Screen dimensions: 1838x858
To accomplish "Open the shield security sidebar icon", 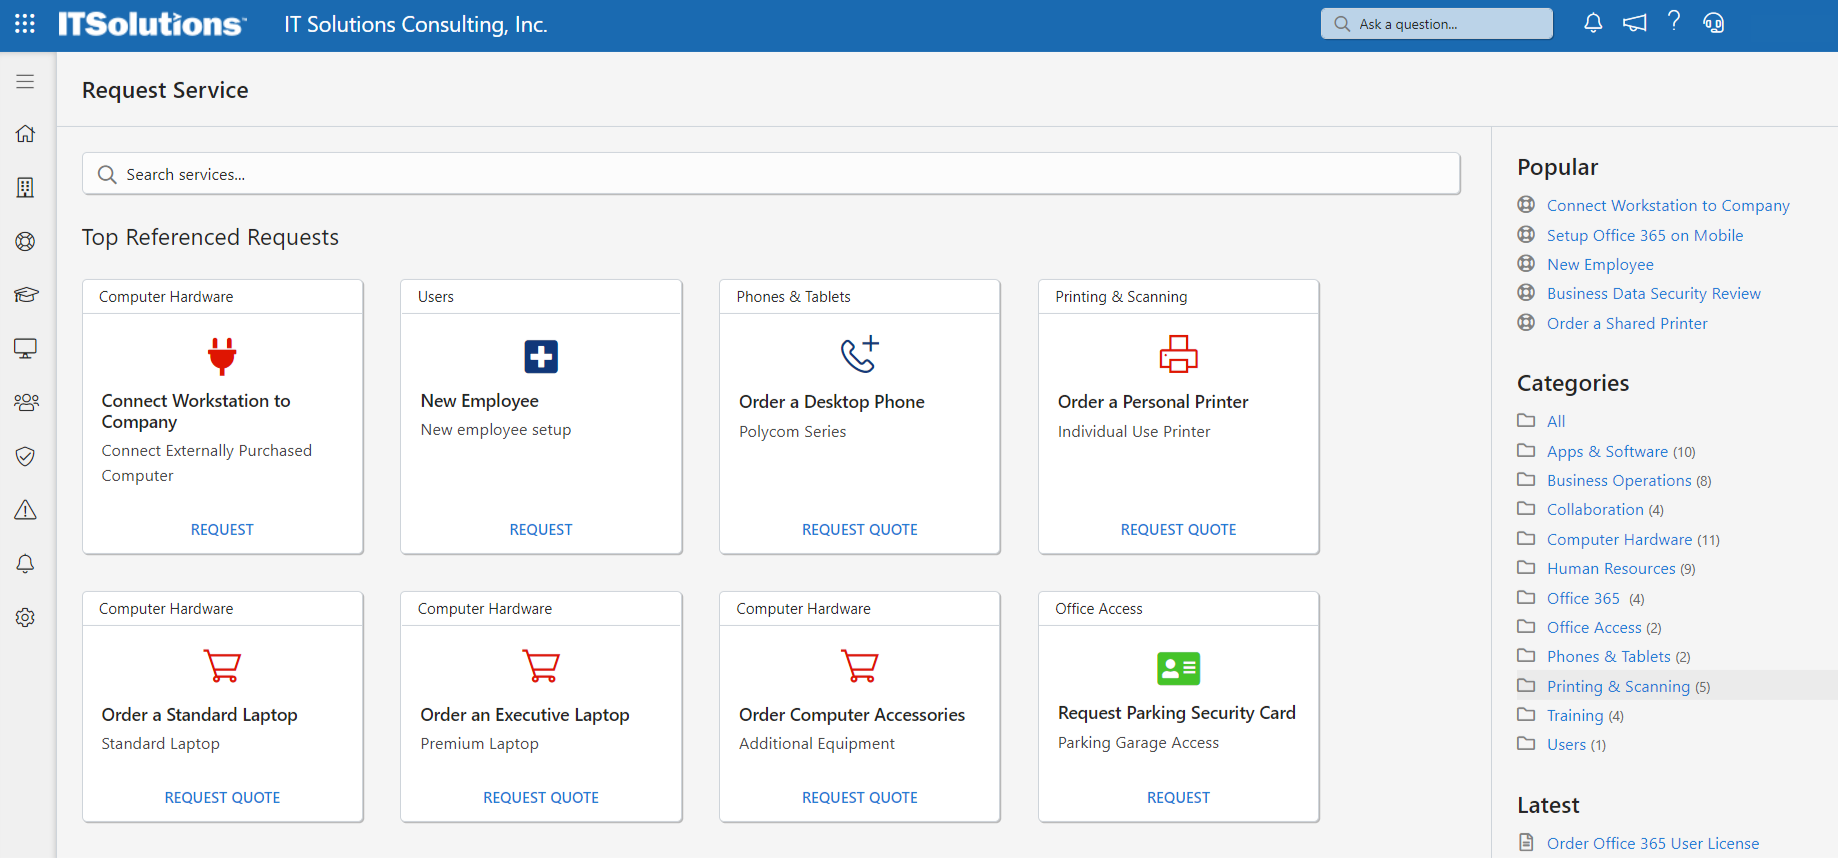I will pyautogui.click(x=25, y=456).
